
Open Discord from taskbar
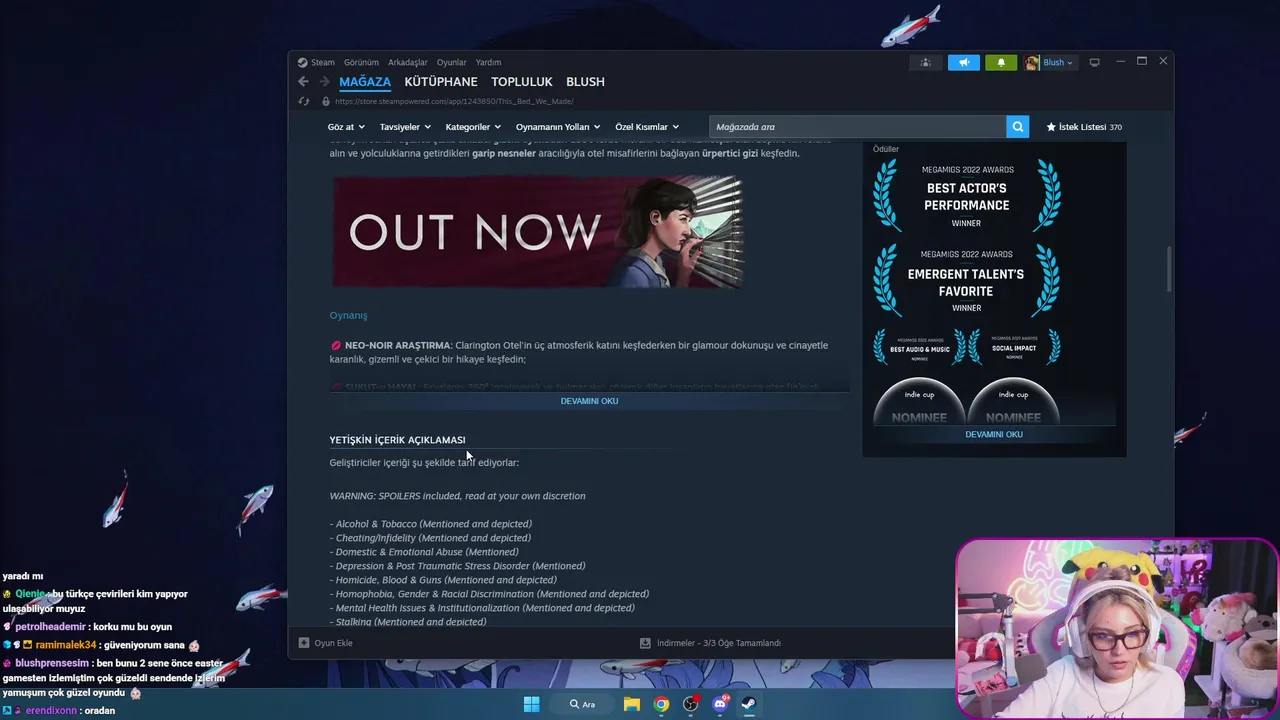(x=719, y=704)
